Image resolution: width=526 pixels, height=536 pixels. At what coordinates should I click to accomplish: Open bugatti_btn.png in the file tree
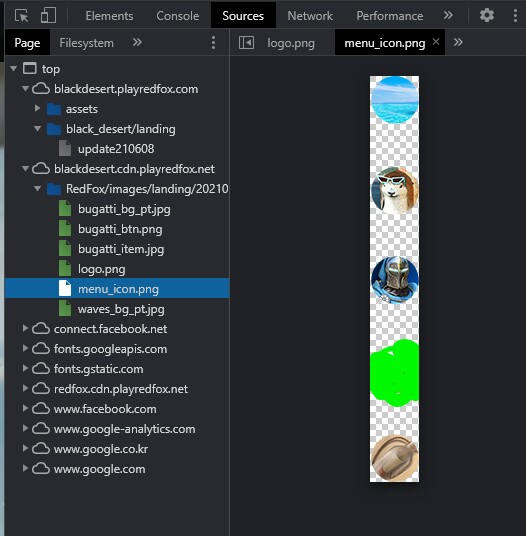(120, 229)
